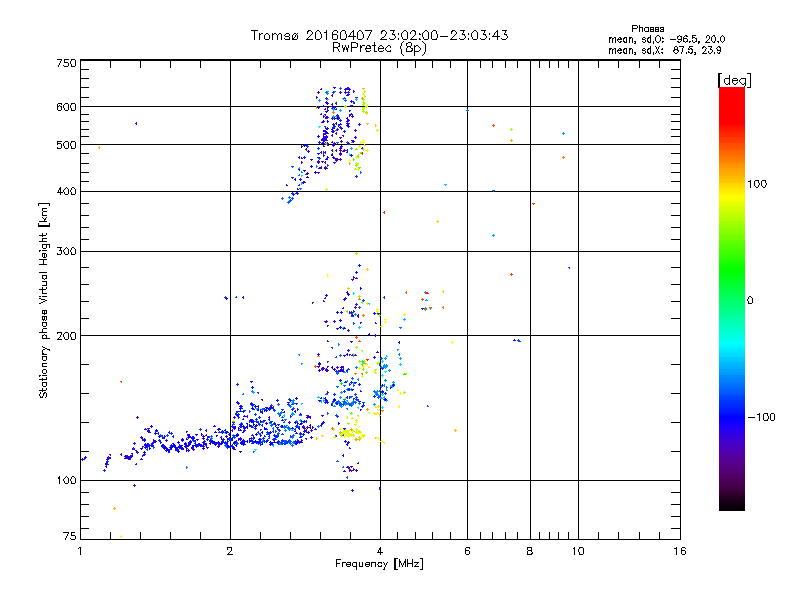Click the "mean, sd,X: 87.5, 23.9" line
The width and height of the screenshot is (800, 600).
tap(664, 50)
